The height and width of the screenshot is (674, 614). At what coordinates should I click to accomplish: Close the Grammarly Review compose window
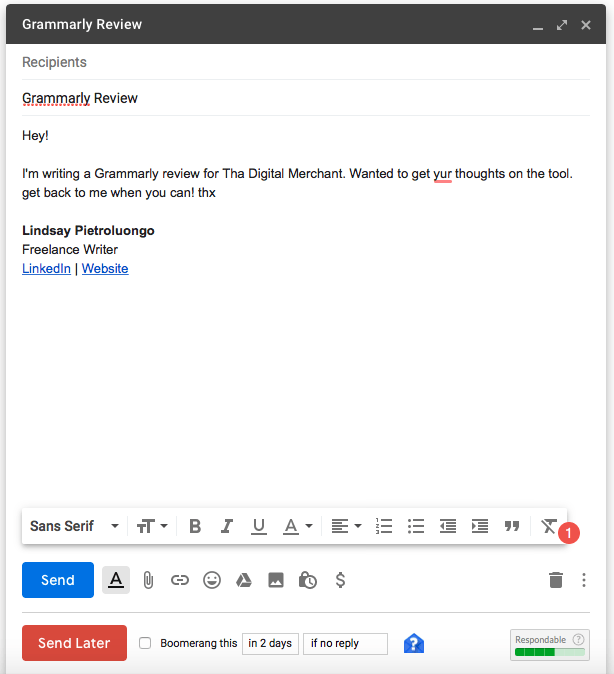click(586, 25)
